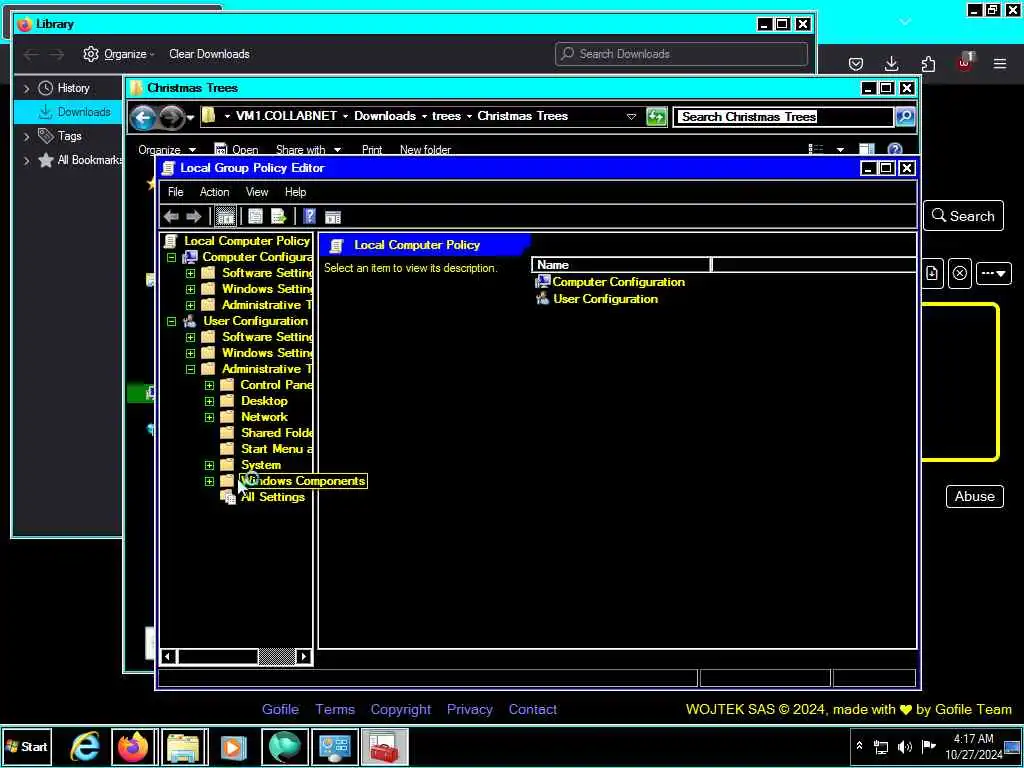Click the volume speaker icon in system tray
The image size is (1024, 768).
pos(904,747)
